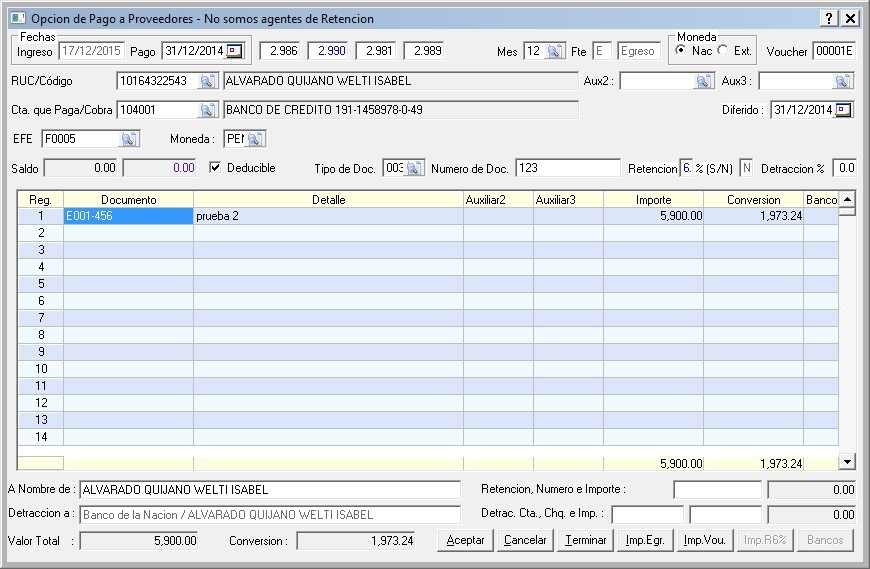The width and height of the screenshot is (870, 569).
Task: Click the Bancos button
Action: (x=825, y=540)
